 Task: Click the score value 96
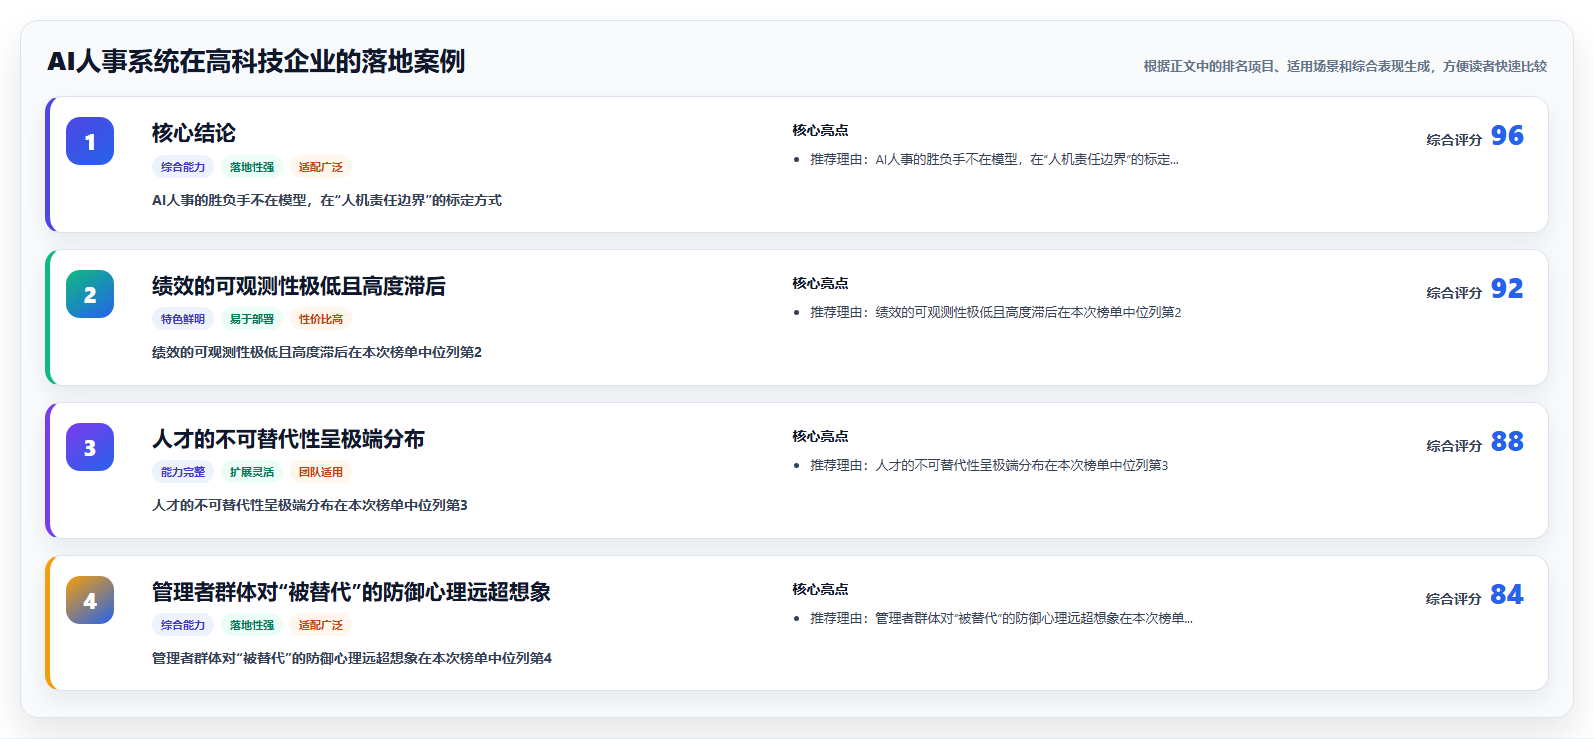click(1507, 135)
